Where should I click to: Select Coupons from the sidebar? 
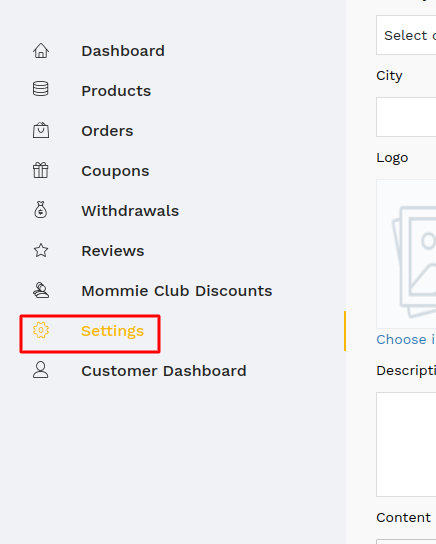click(x=115, y=171)
